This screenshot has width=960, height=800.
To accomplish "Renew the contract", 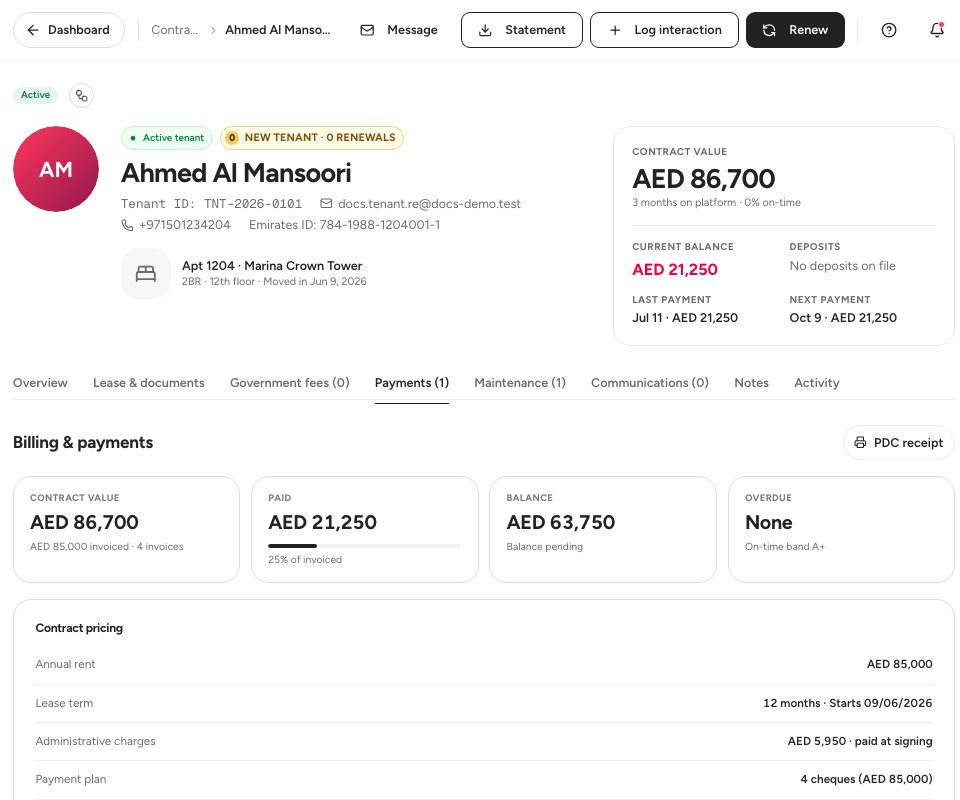I will (x=795, y=30).
